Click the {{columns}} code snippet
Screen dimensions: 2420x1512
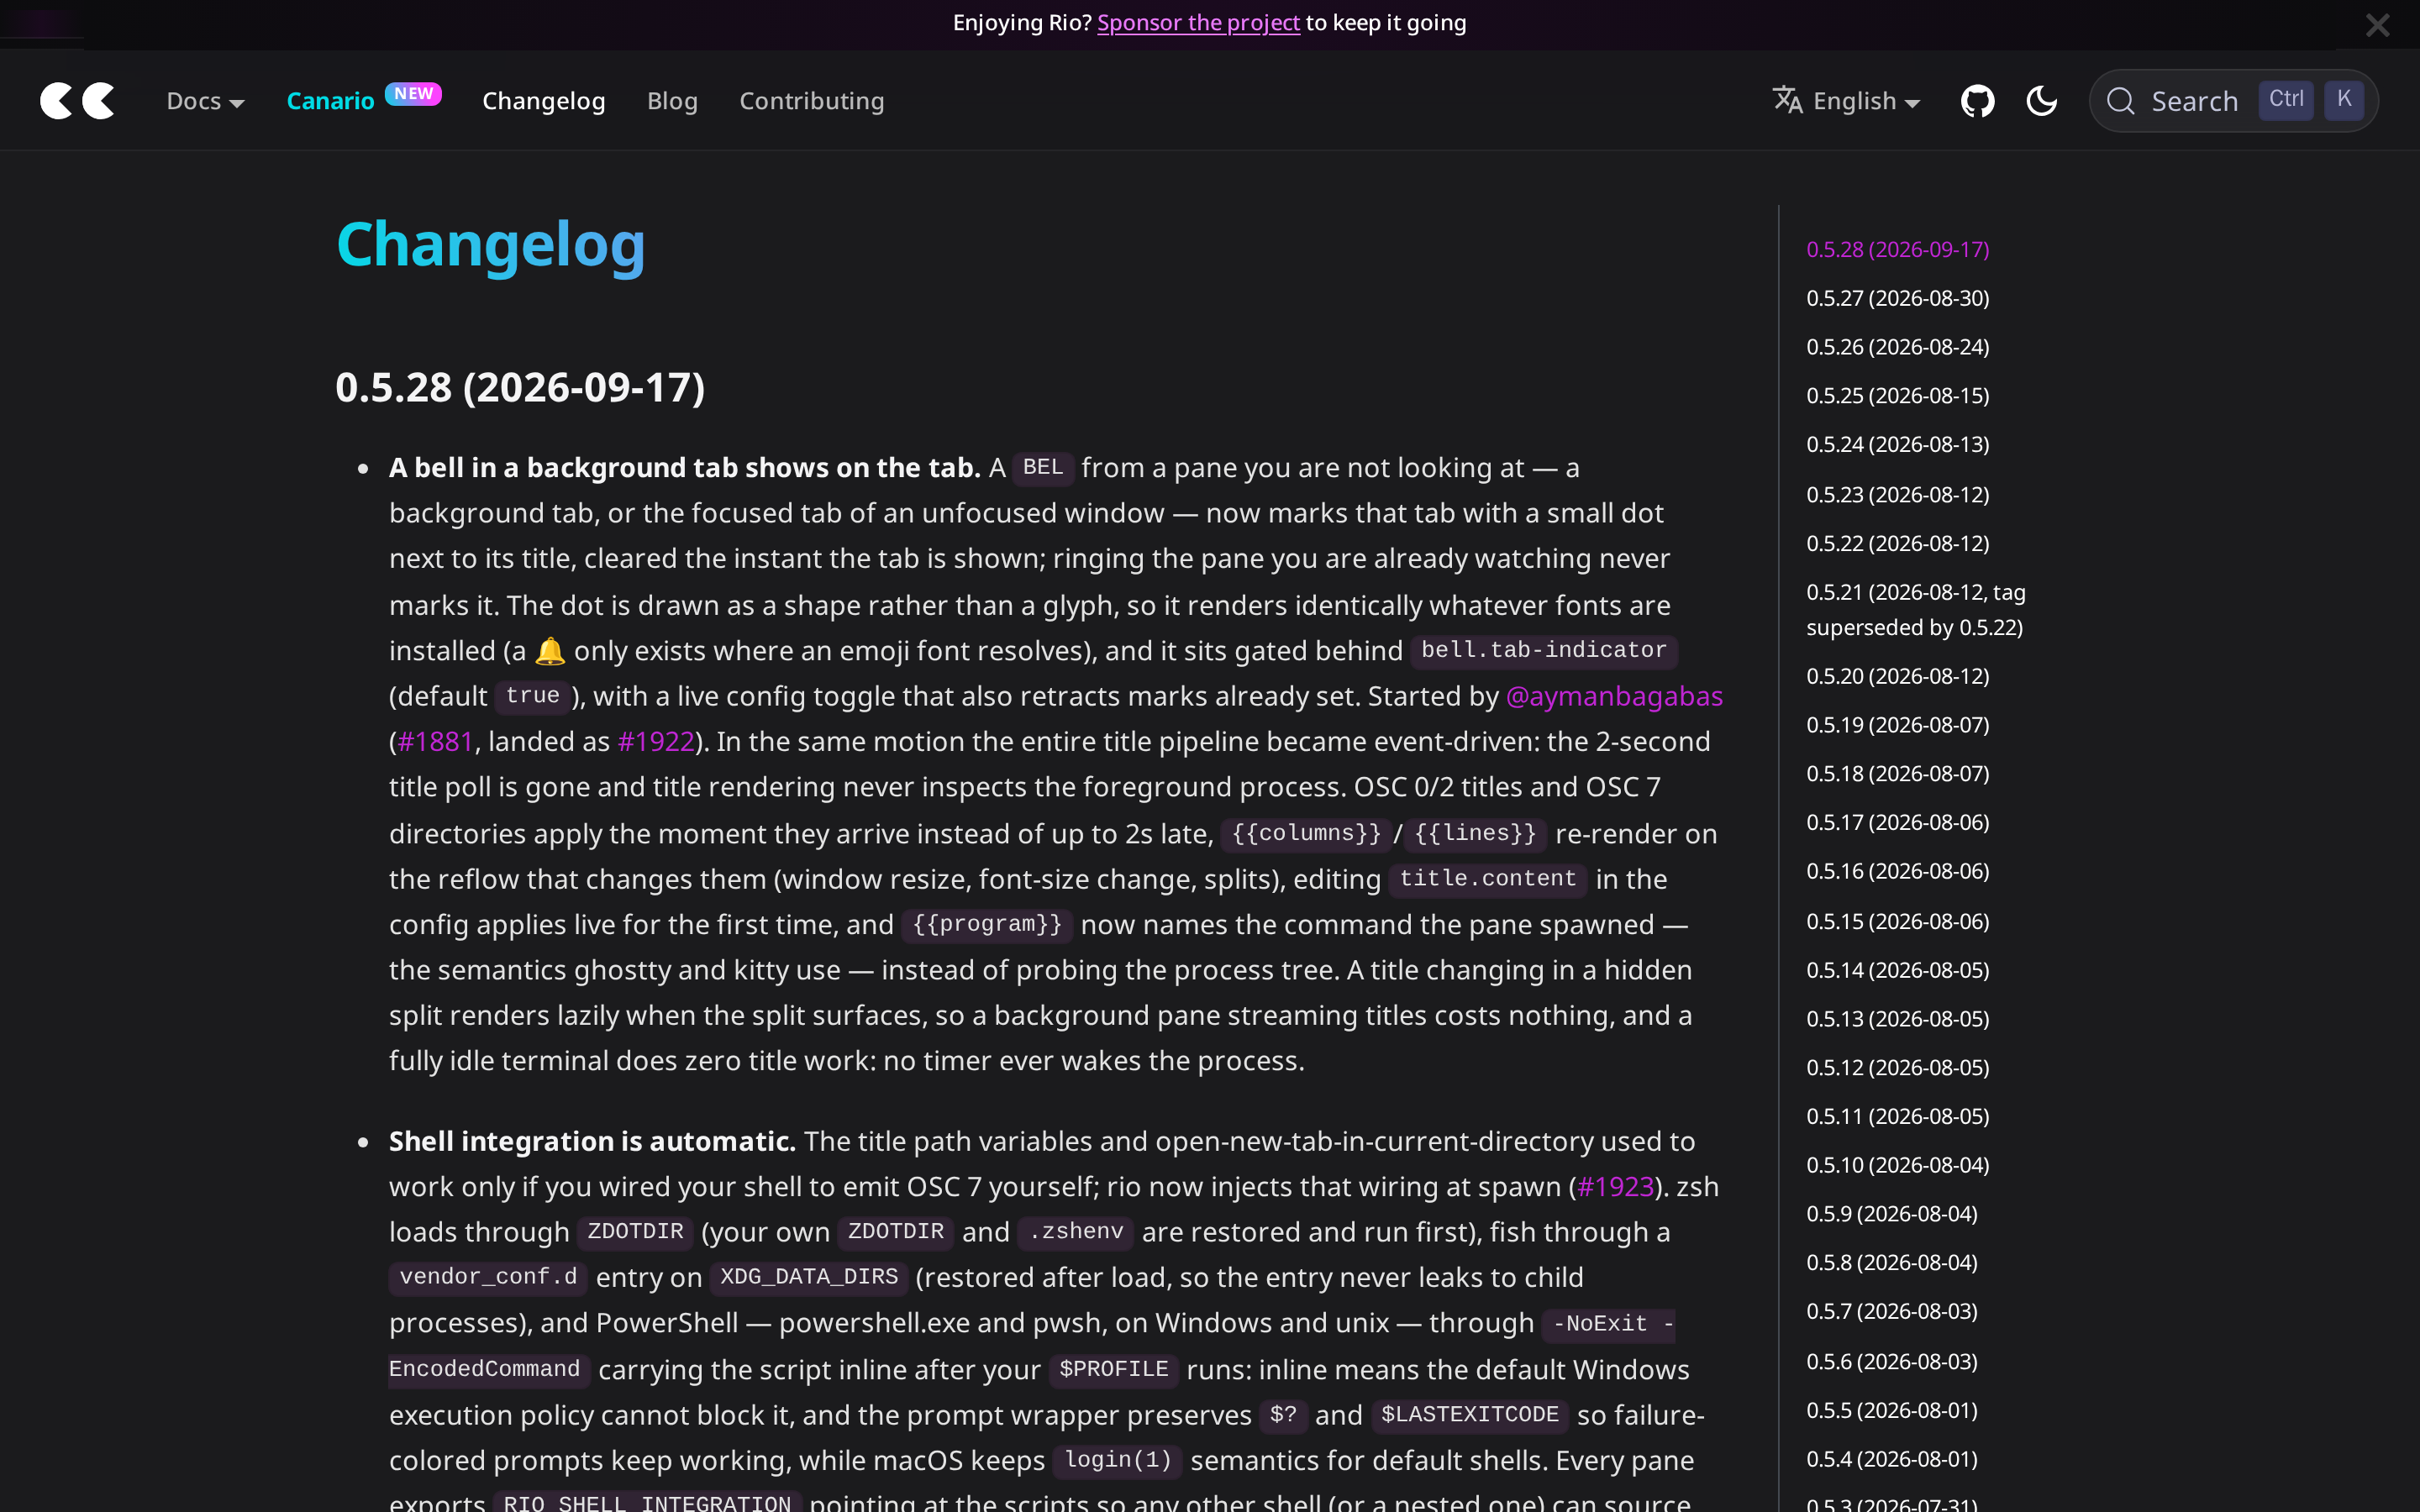coord(1306,833)
